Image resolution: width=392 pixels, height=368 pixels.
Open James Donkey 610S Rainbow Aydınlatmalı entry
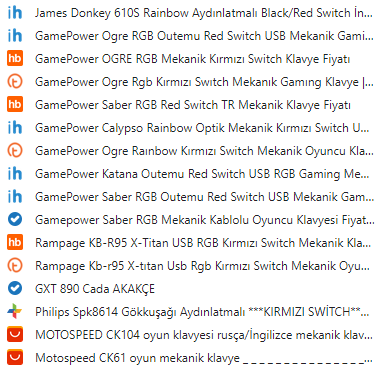click(x=190, y=13)
